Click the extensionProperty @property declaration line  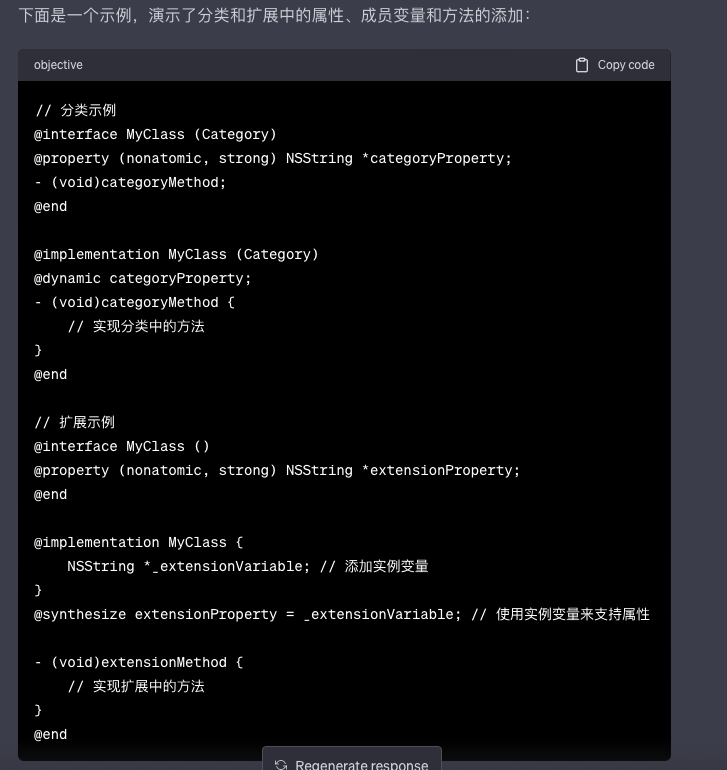(277, 470)
